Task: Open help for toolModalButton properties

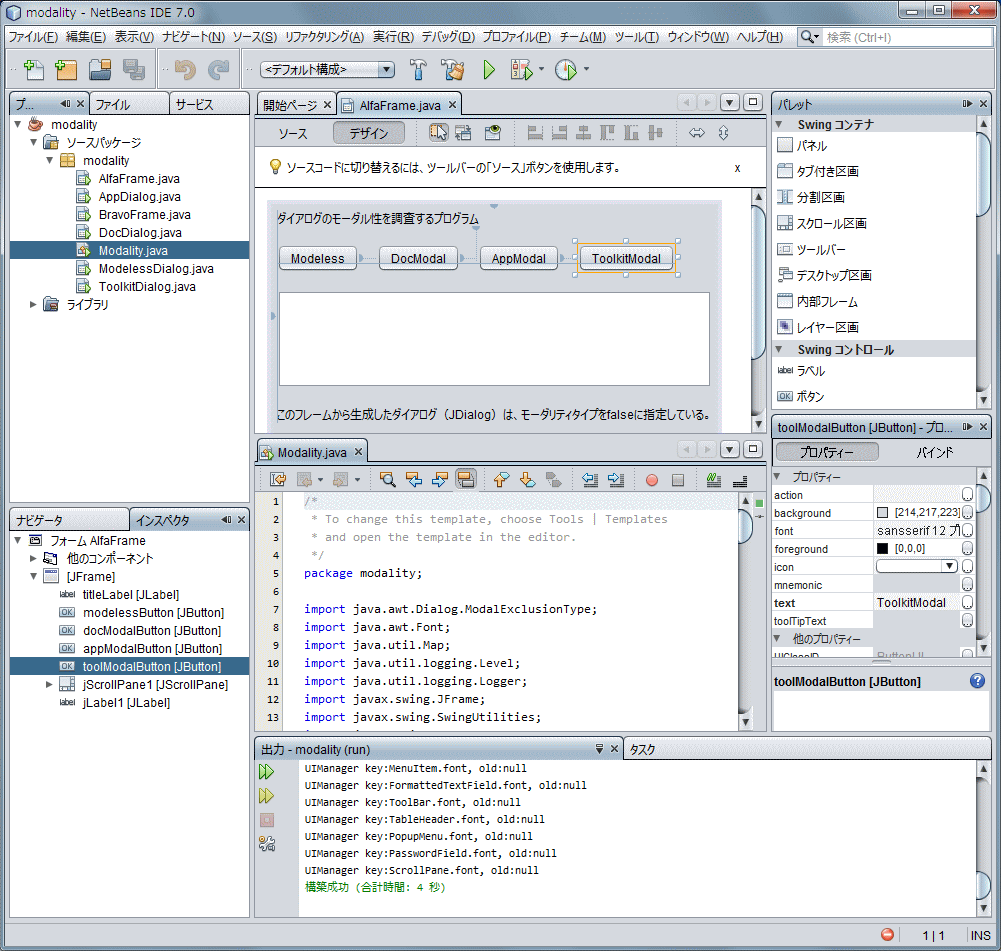Action: (977, 680)
